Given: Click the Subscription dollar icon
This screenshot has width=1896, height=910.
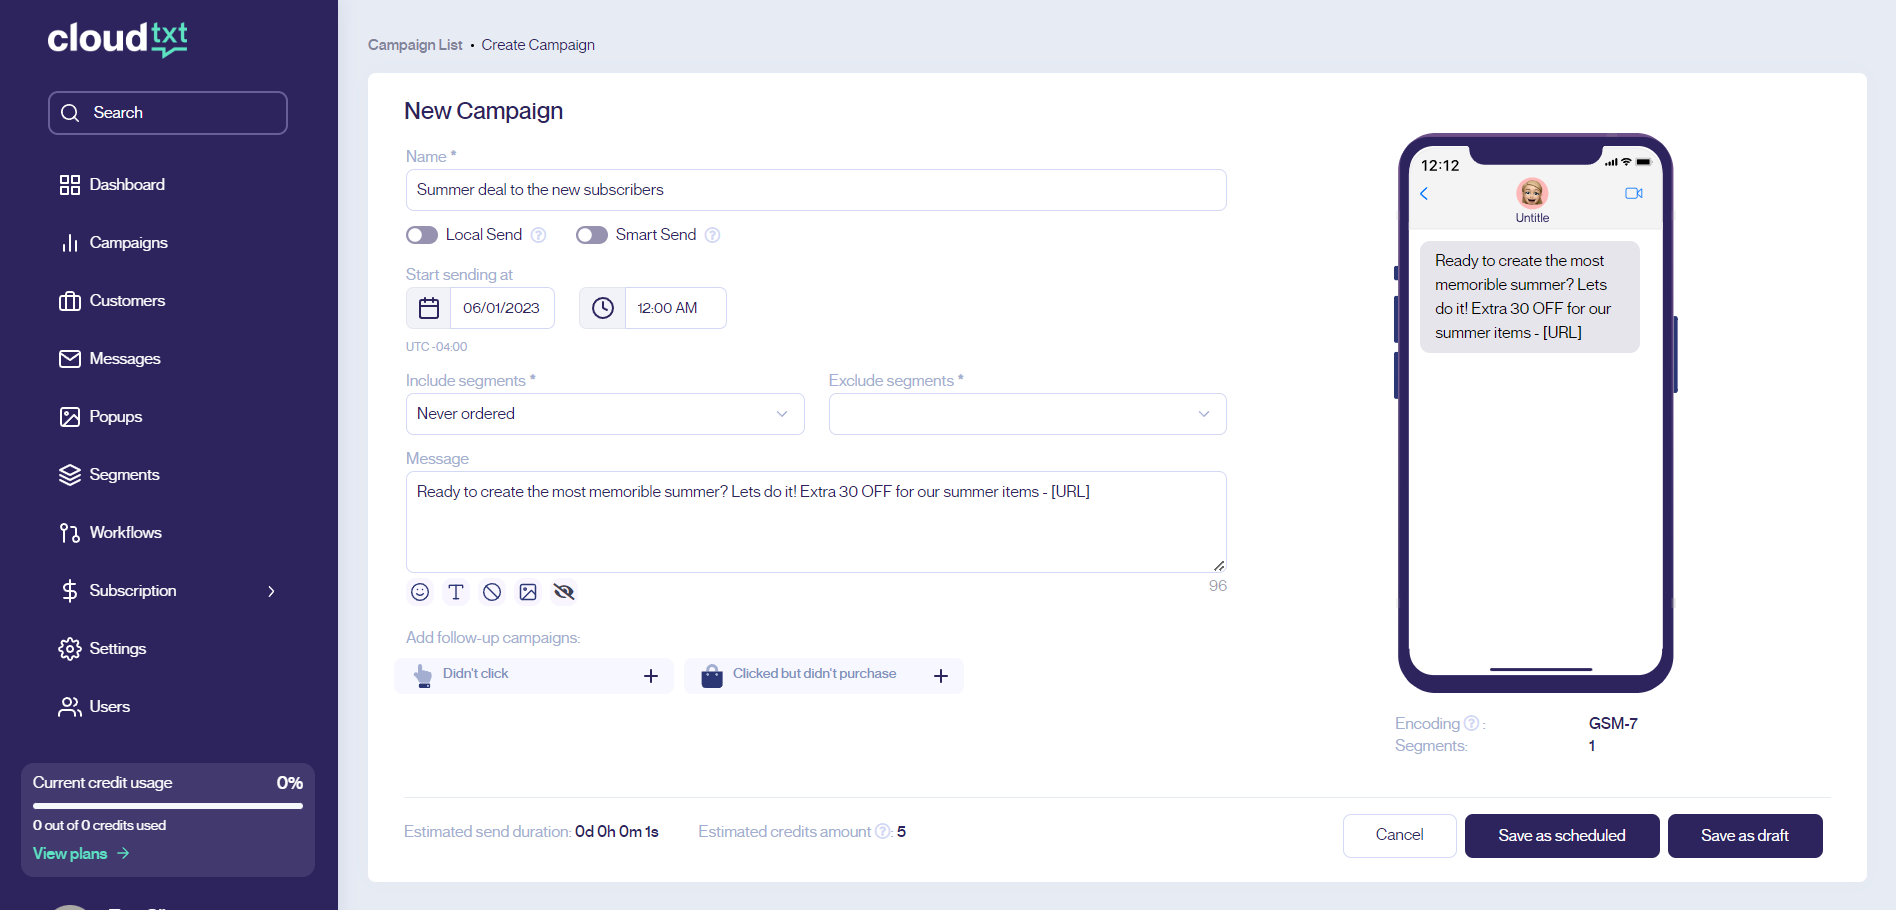Looking at the screenshot, I should pos(70,591).
